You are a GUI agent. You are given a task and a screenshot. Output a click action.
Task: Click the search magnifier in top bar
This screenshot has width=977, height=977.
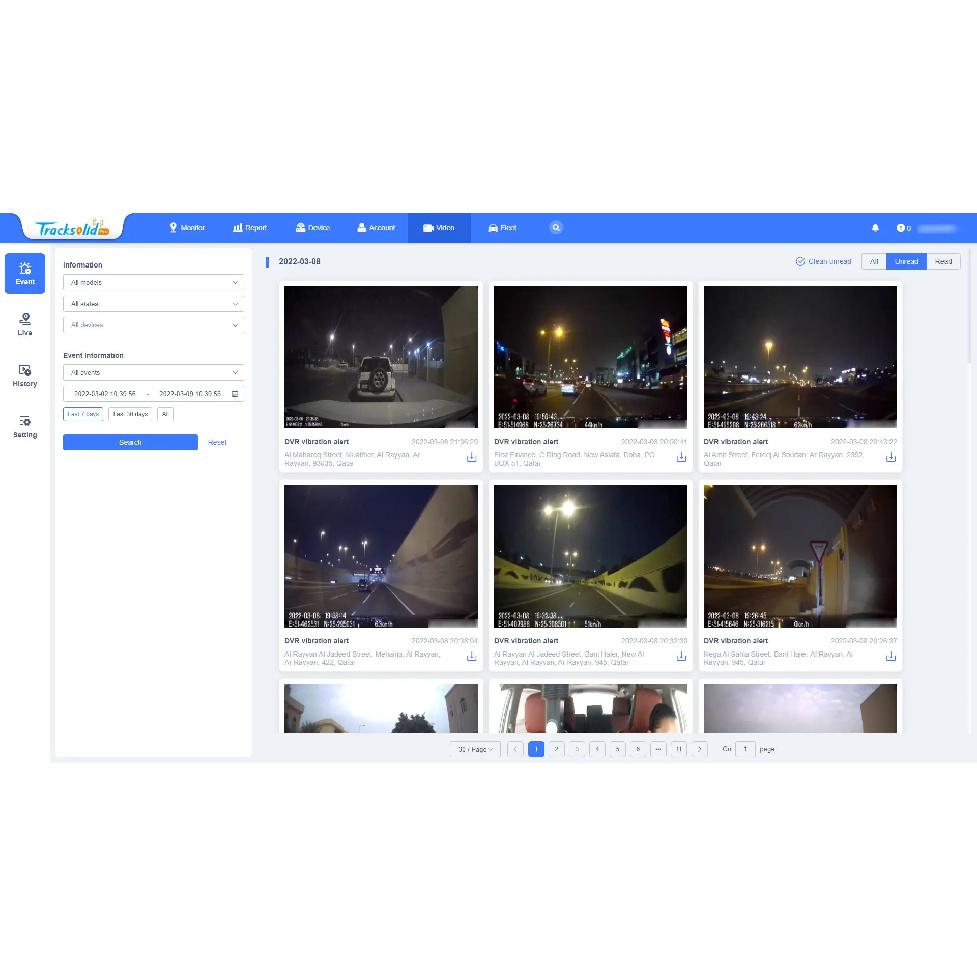pos(556,228)
